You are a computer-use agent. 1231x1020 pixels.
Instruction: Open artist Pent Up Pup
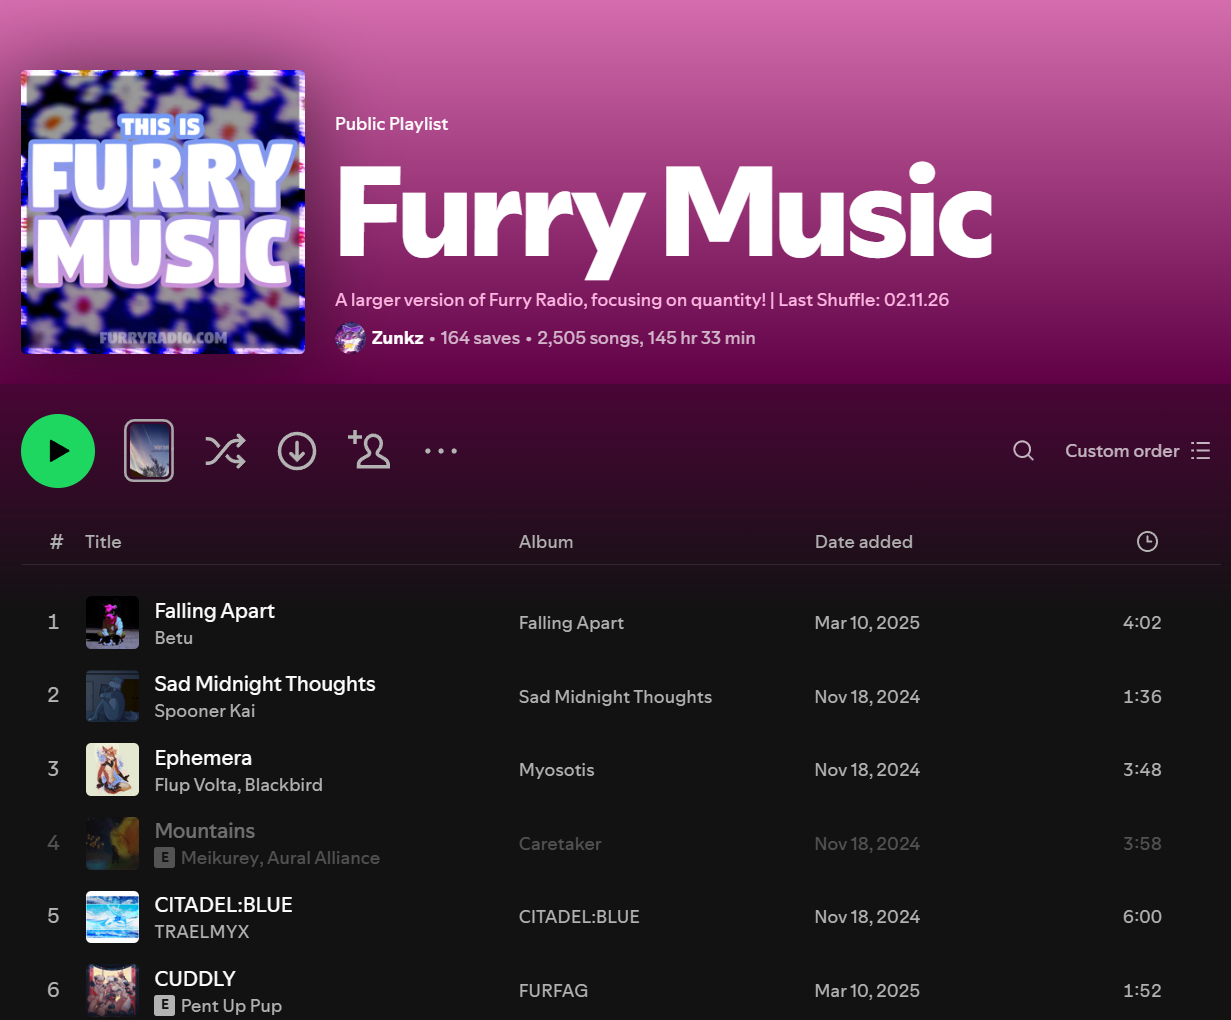[231, 1006]
